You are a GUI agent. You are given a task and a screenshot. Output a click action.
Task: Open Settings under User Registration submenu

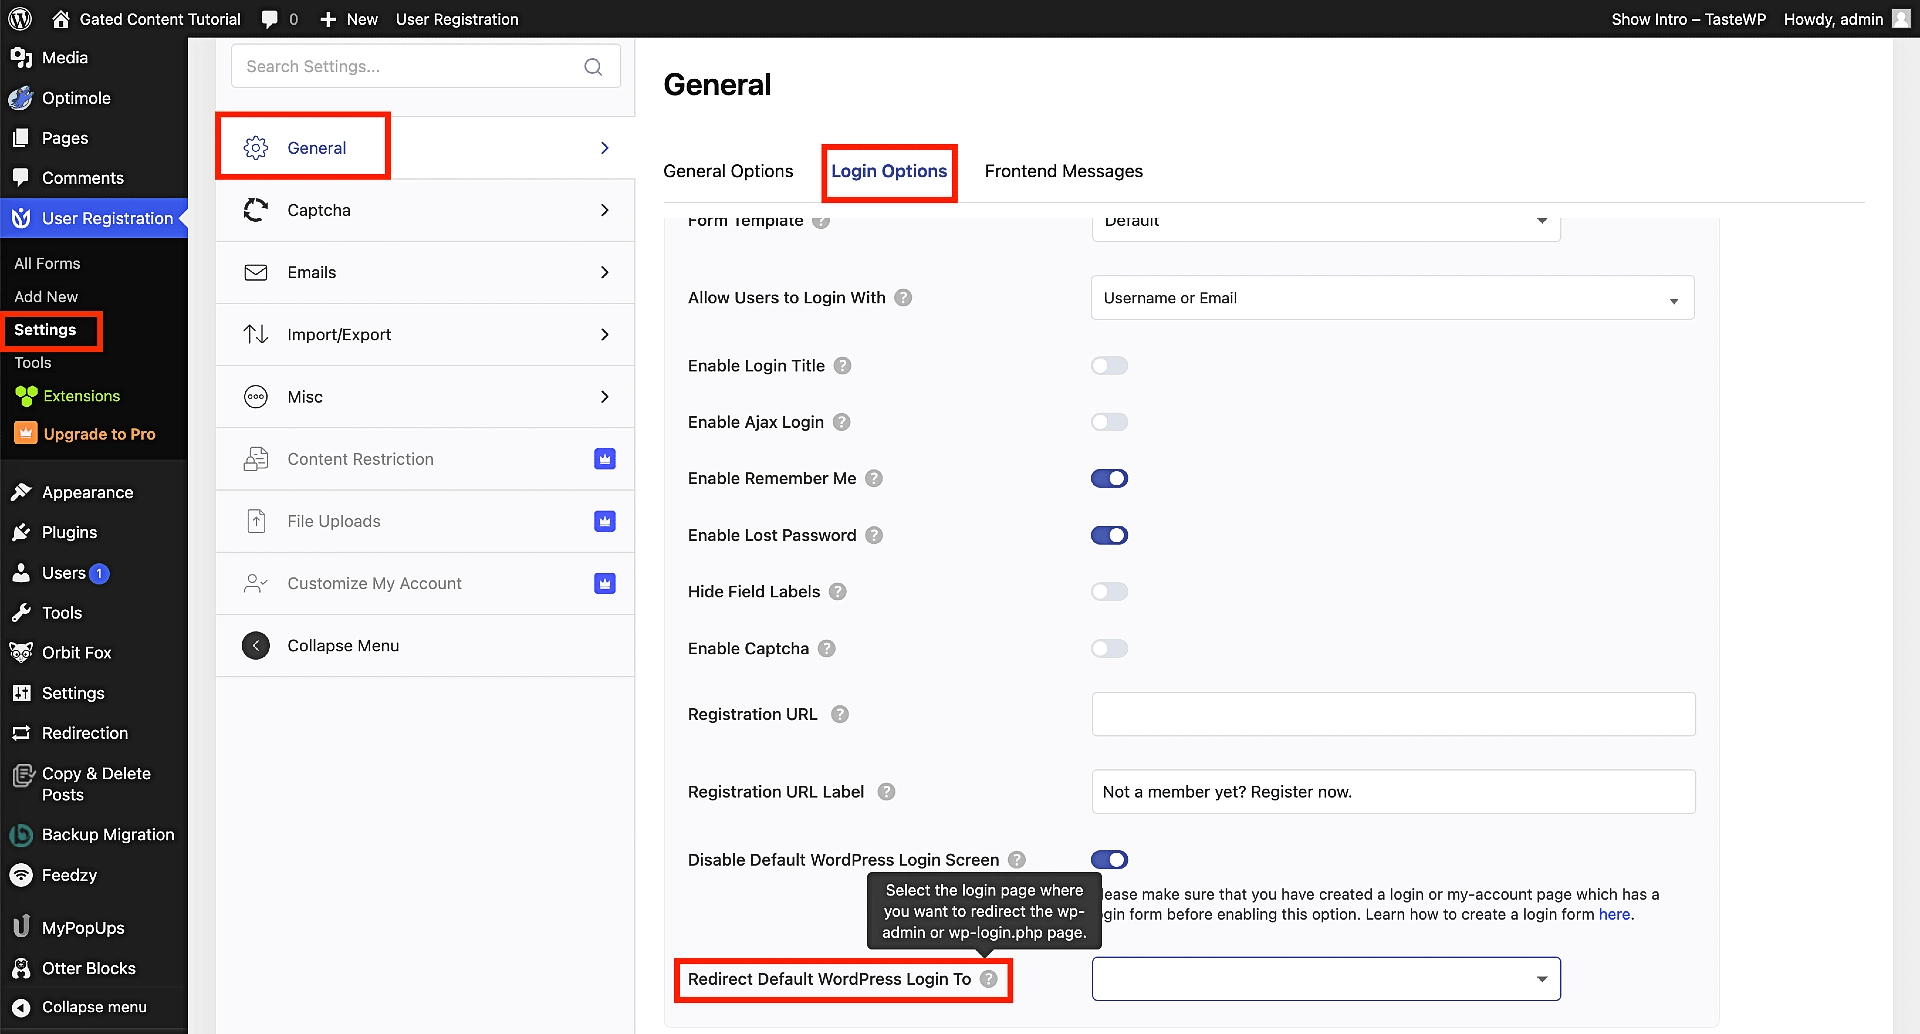point(45,330)
